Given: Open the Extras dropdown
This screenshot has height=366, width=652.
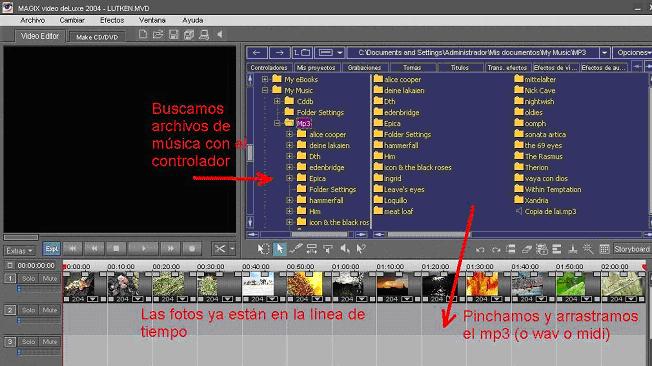Looking at the screenshot, I should pos(20,251).
